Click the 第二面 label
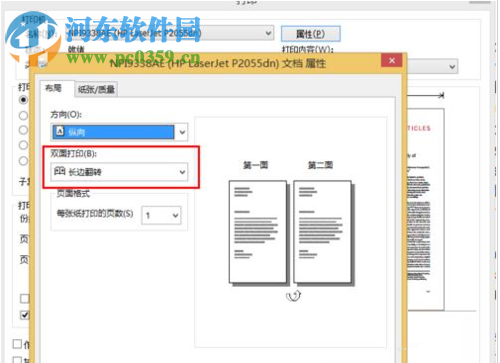Screen dimensions: 500x363 (320, 165)
